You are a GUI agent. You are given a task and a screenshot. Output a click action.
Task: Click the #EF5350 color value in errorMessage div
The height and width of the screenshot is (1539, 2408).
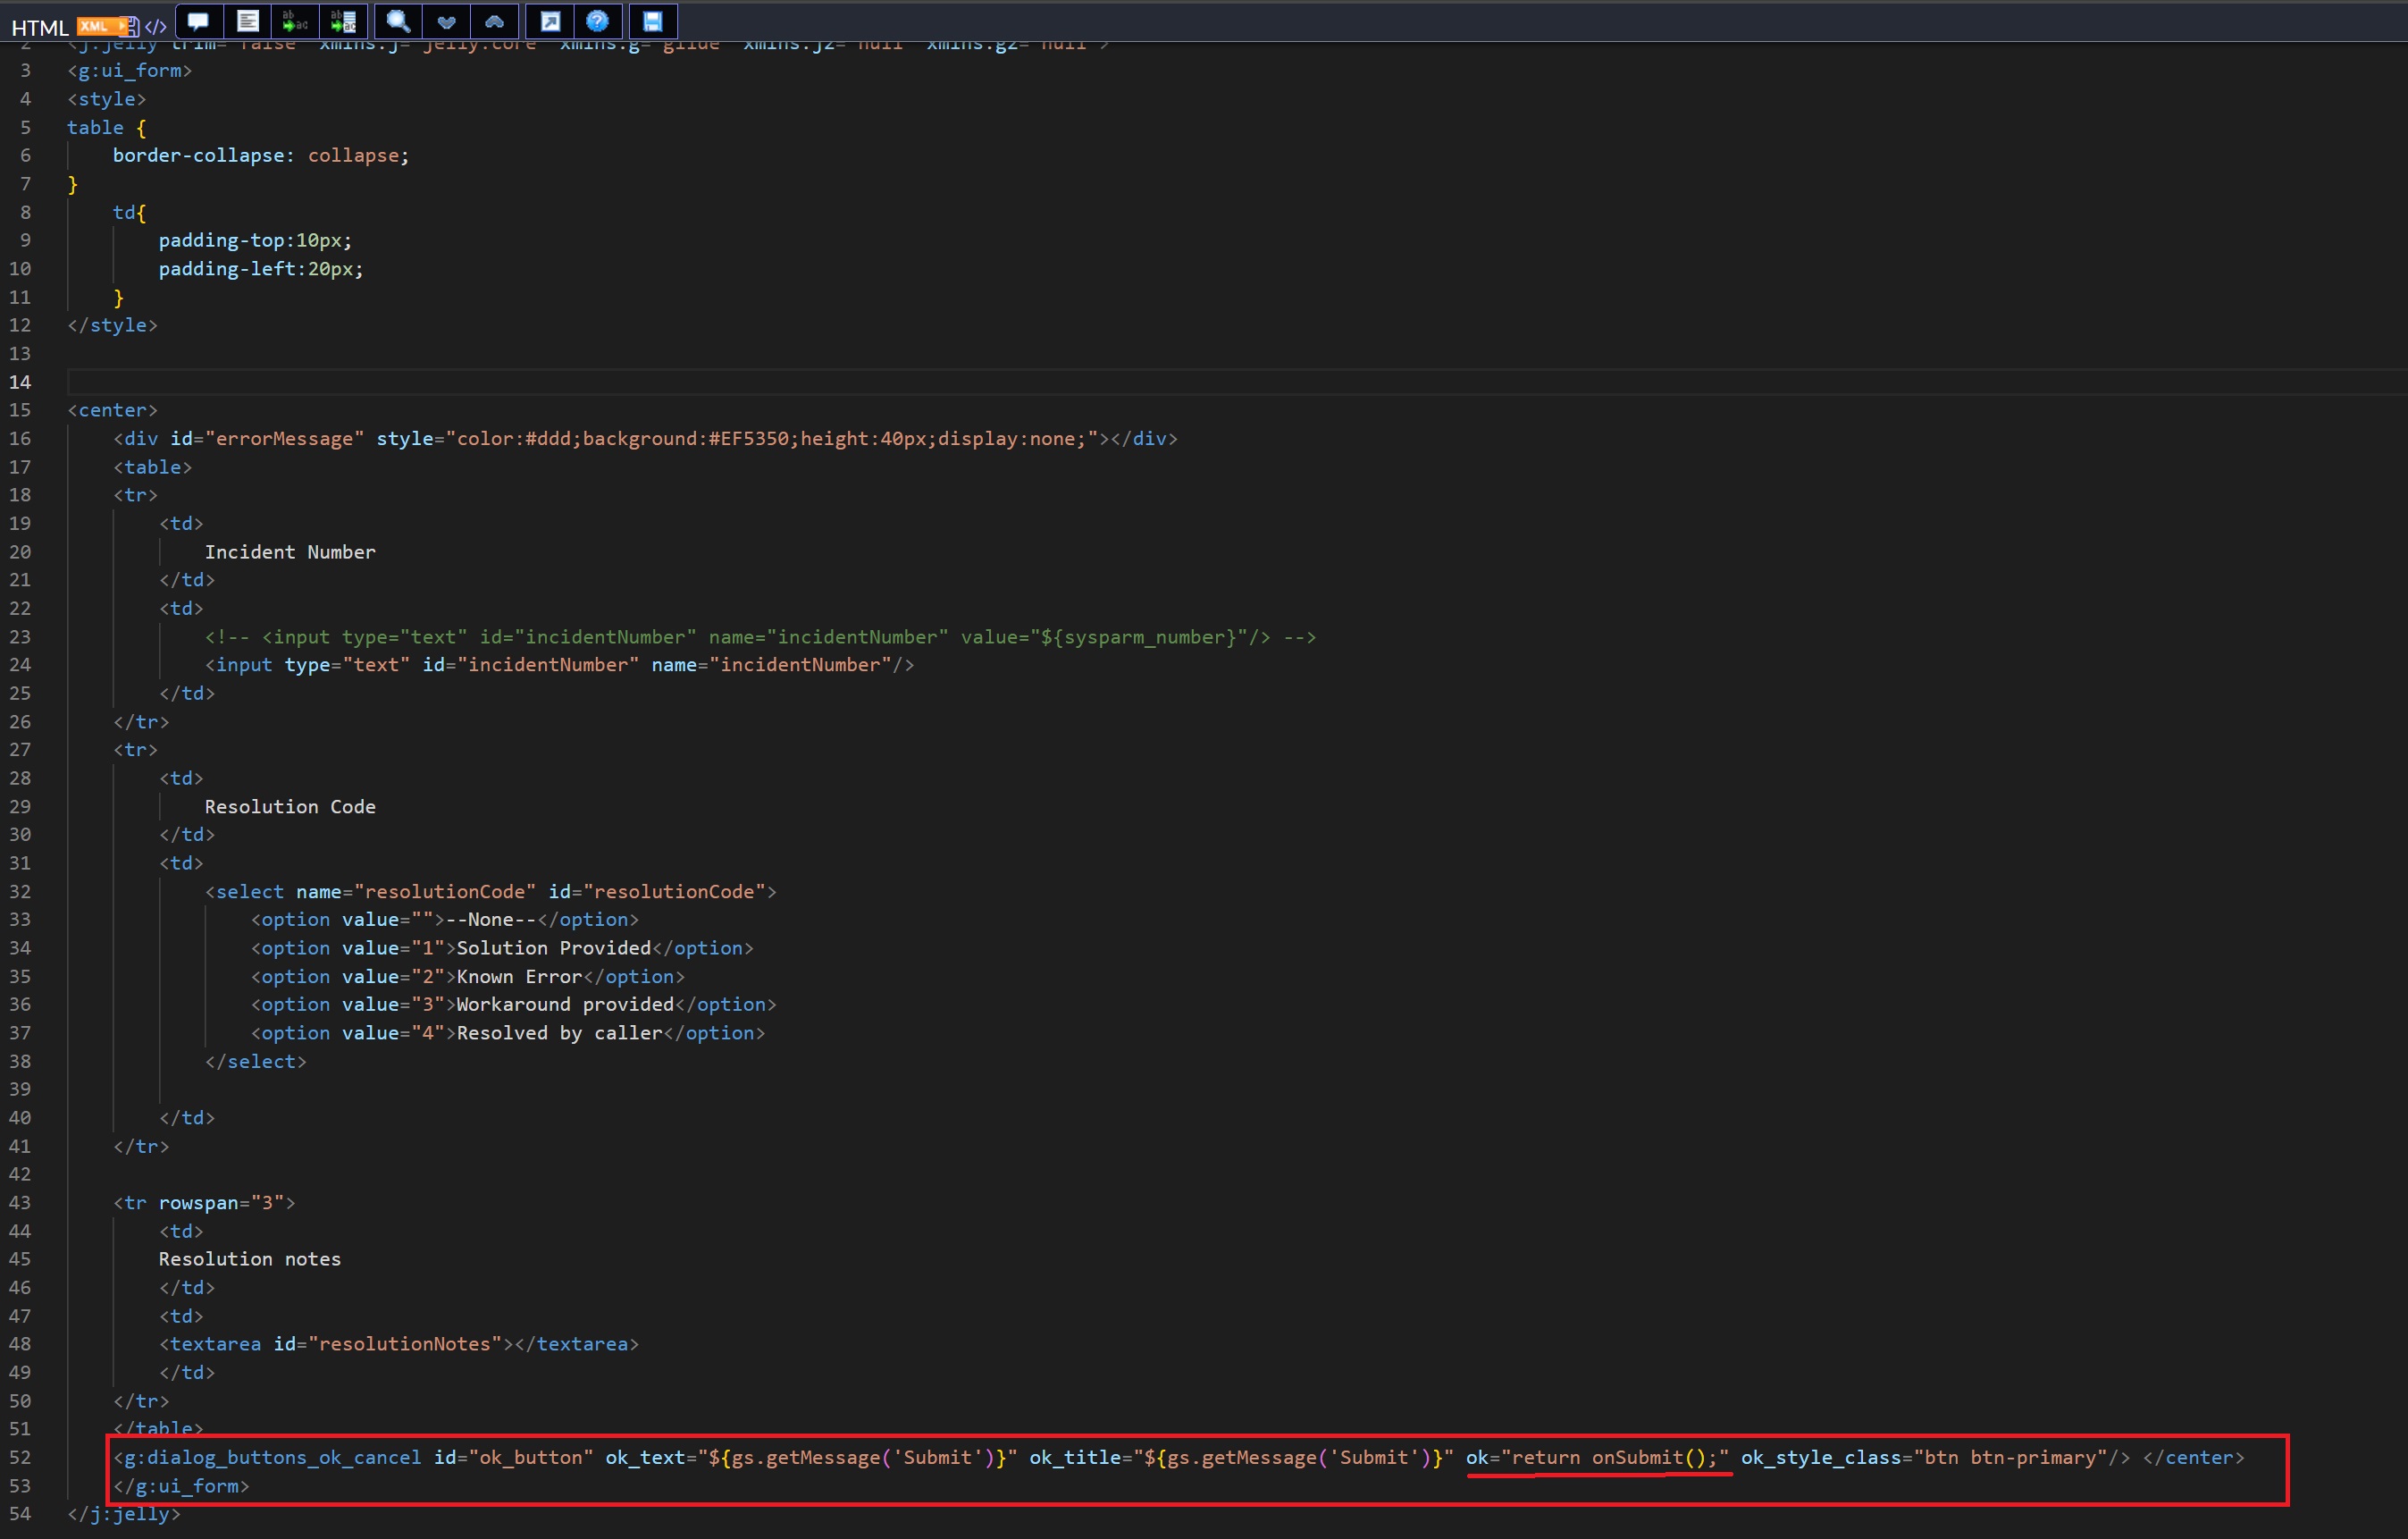point(749,439)
